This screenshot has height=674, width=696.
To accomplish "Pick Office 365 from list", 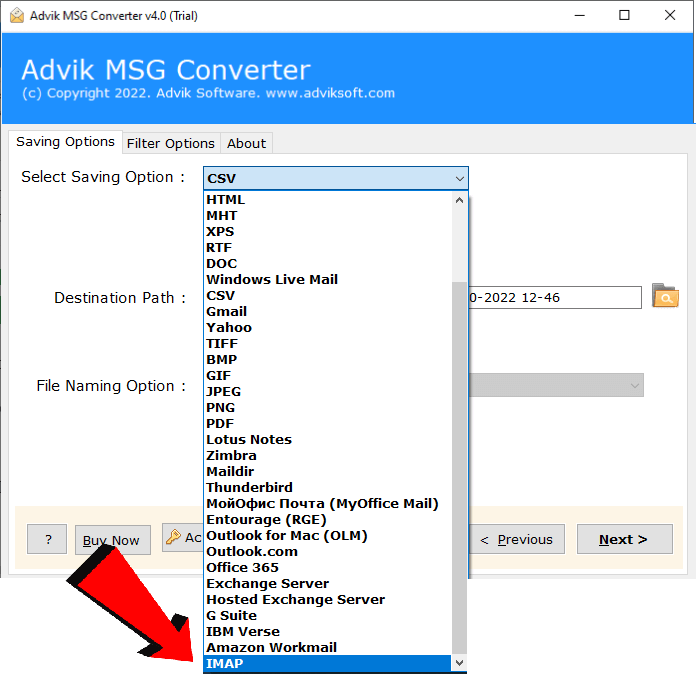I will pyautogui.click(x=328, y=567).
